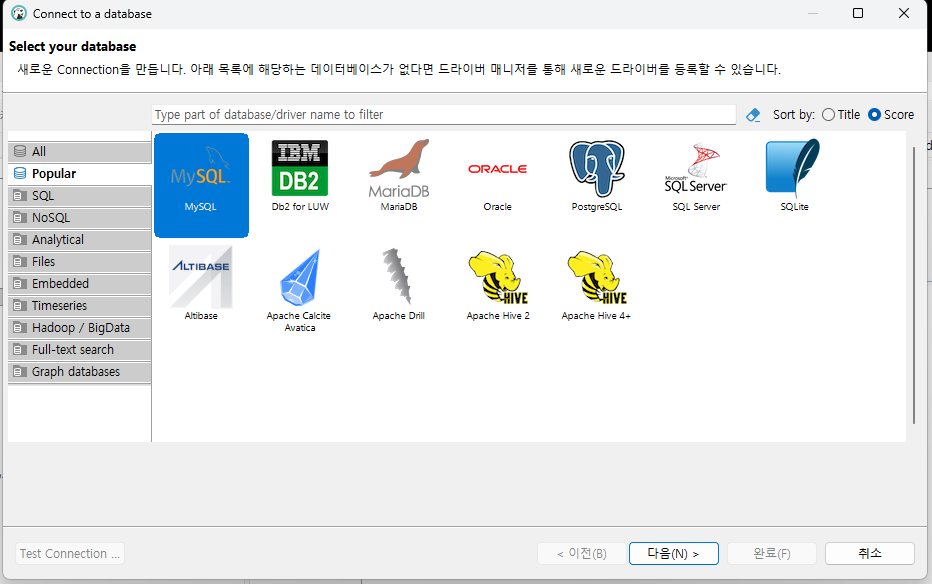Click the 취소 cancel button
Image resolution: width=932 pixels, height=584 pixels.
click(x=870, y=553)
